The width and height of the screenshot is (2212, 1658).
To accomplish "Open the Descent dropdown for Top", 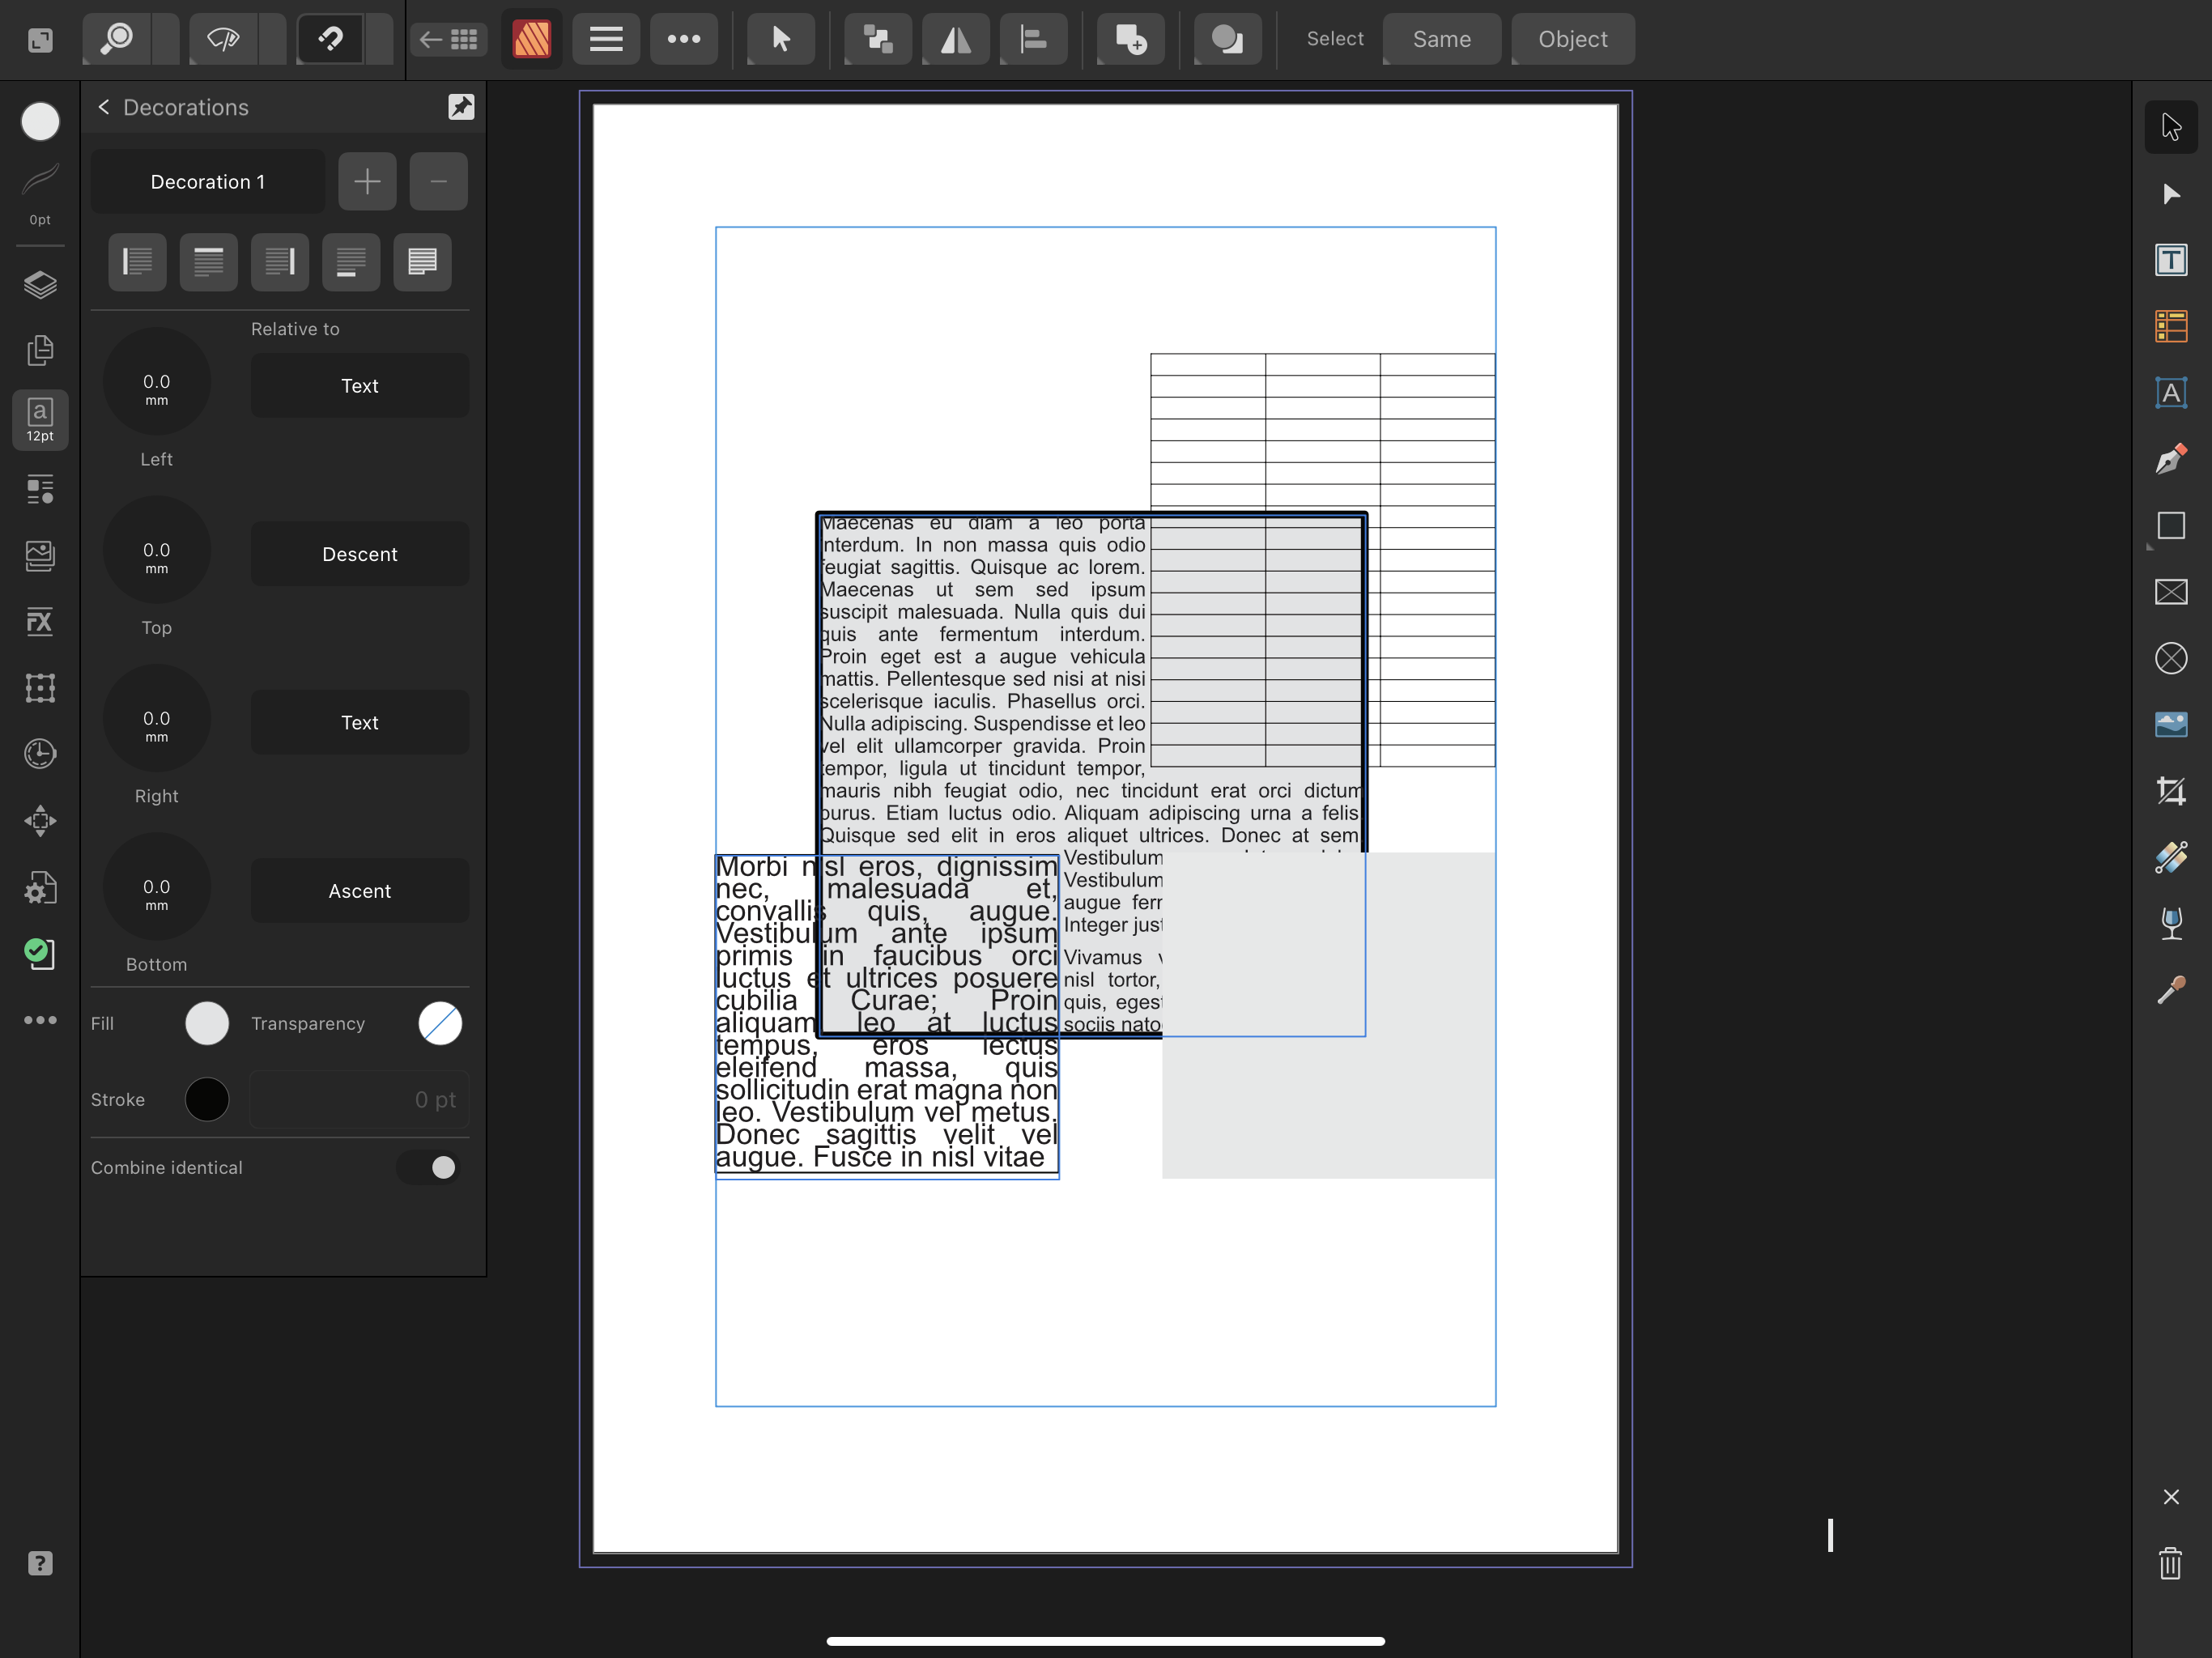I will (x=359, y=554).
